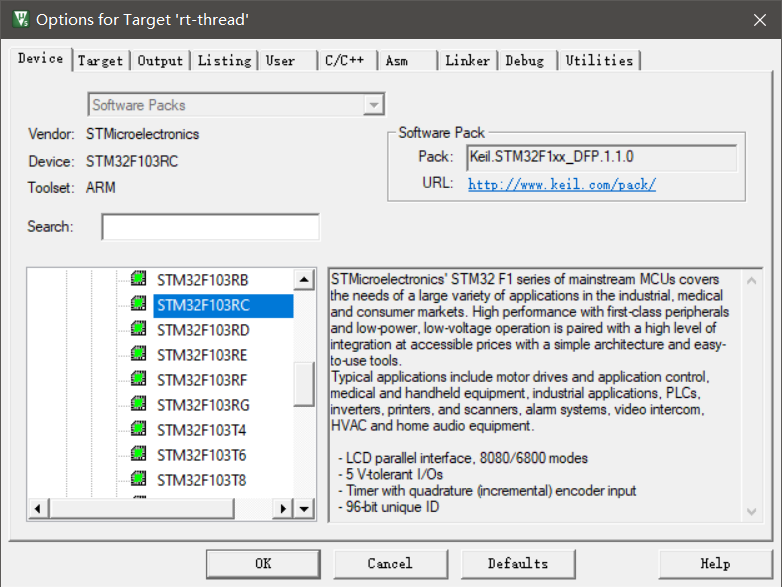Click device list scroll up arrow
Viewport: 782px width, 587px height.
click(304, 280)
